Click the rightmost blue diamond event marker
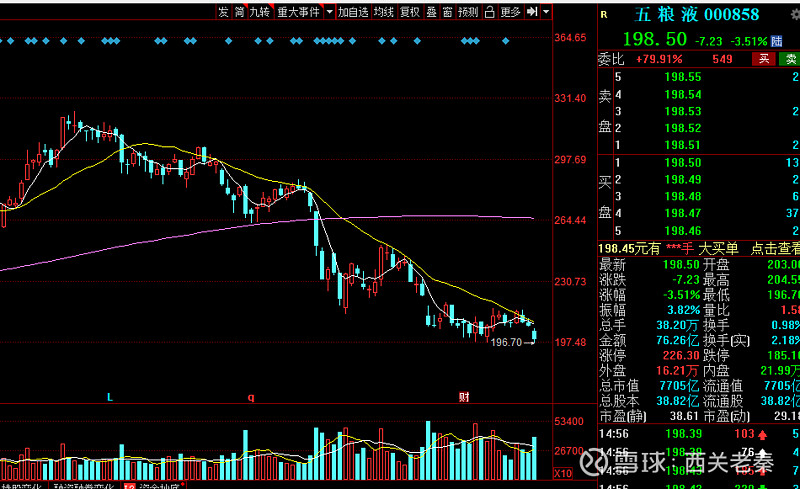Screen dimensions: 800x489 click(x=506, y=41)
